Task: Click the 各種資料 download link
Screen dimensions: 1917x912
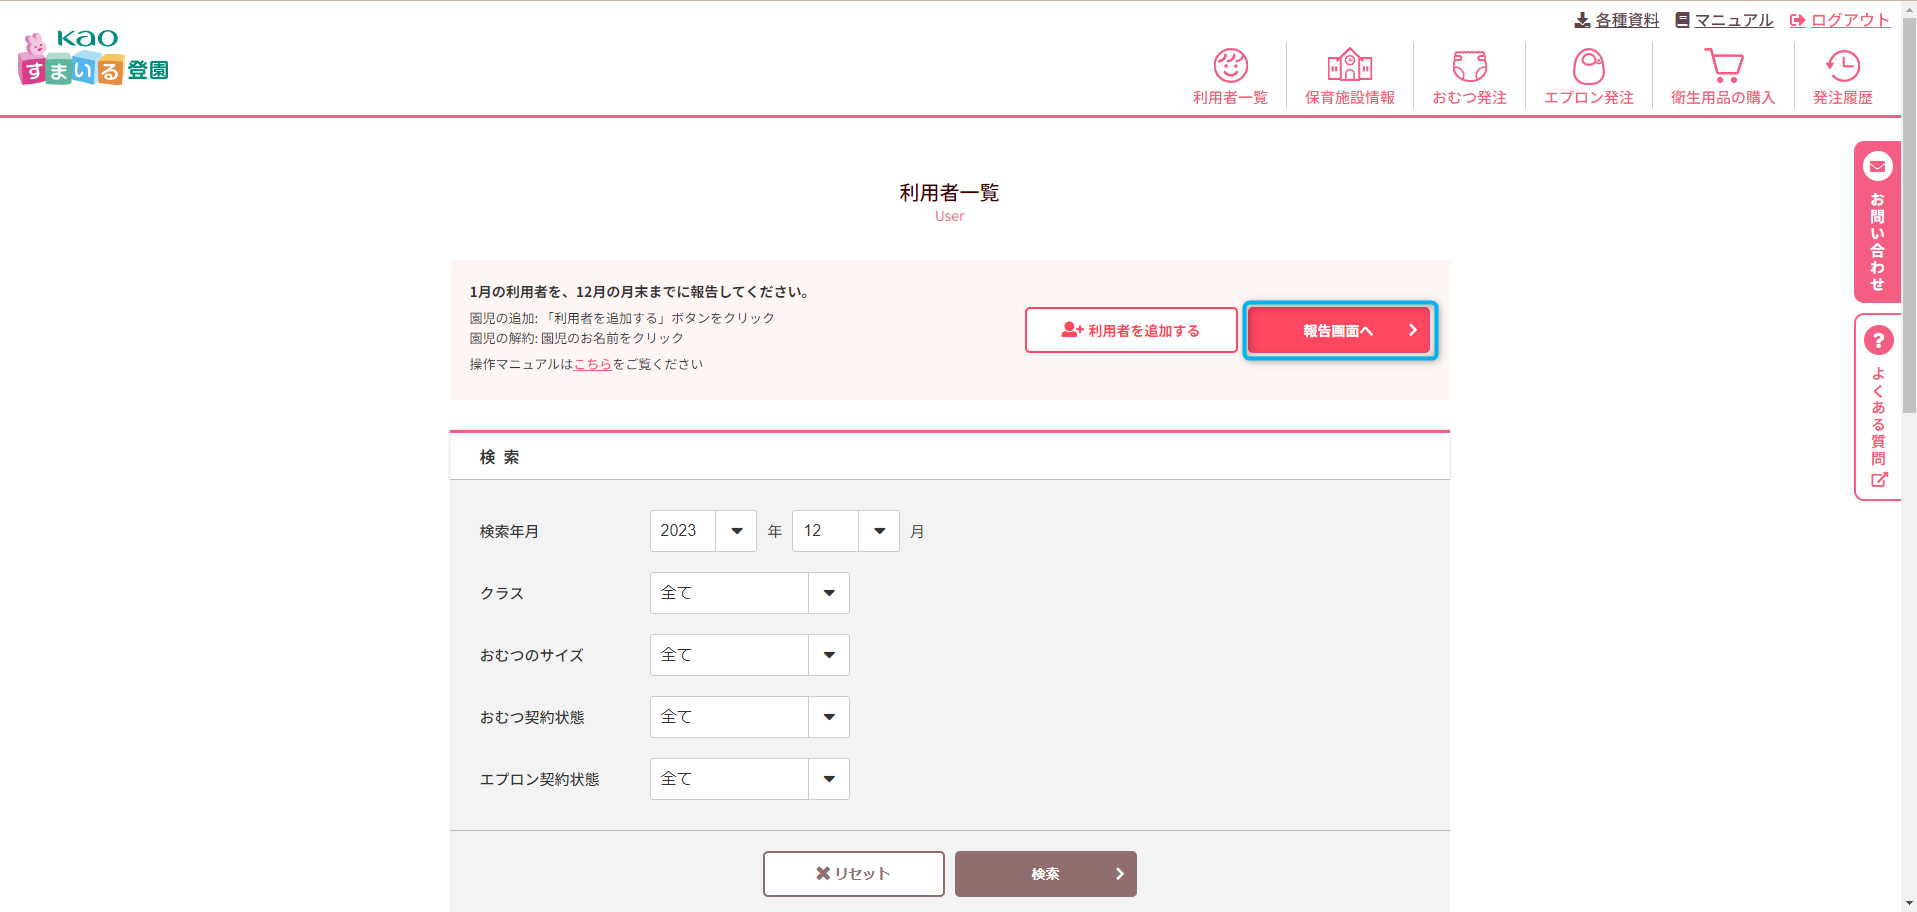Action: point(1617,20)
